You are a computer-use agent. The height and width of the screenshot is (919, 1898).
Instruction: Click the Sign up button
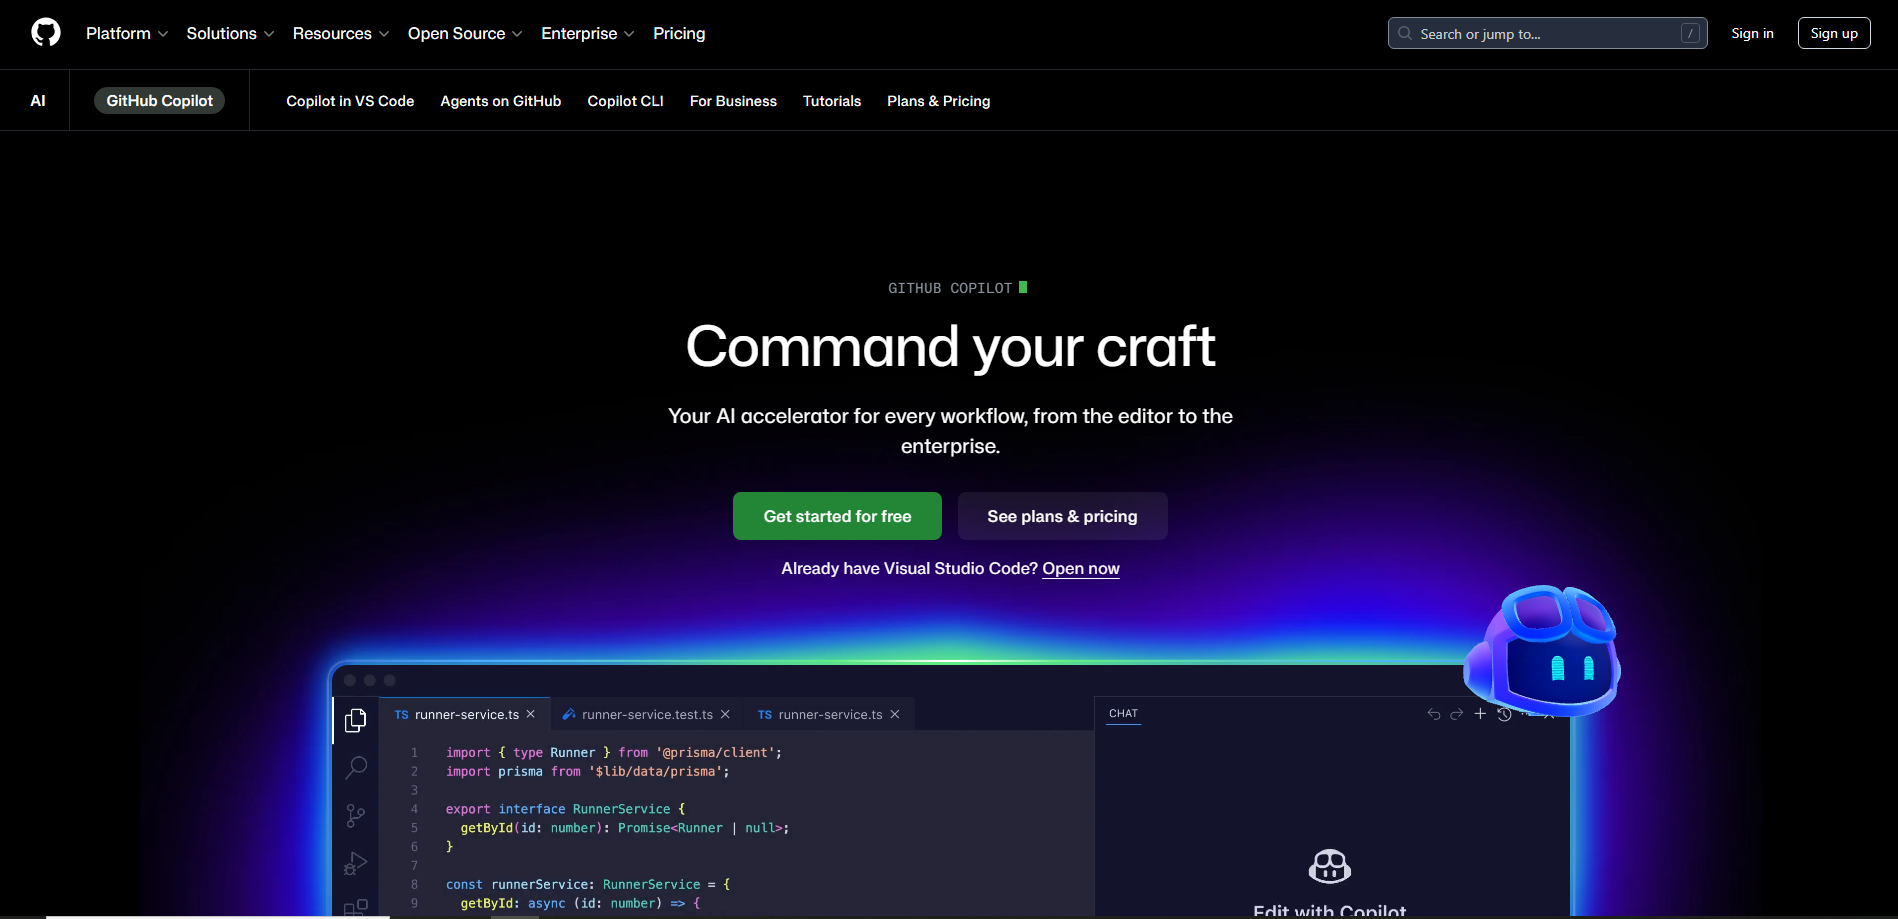1834,33
